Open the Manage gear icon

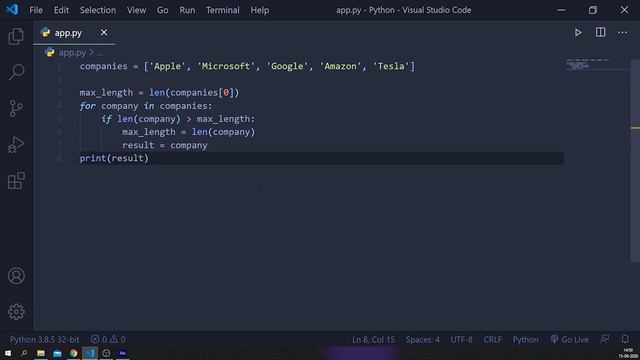(16, 312)
